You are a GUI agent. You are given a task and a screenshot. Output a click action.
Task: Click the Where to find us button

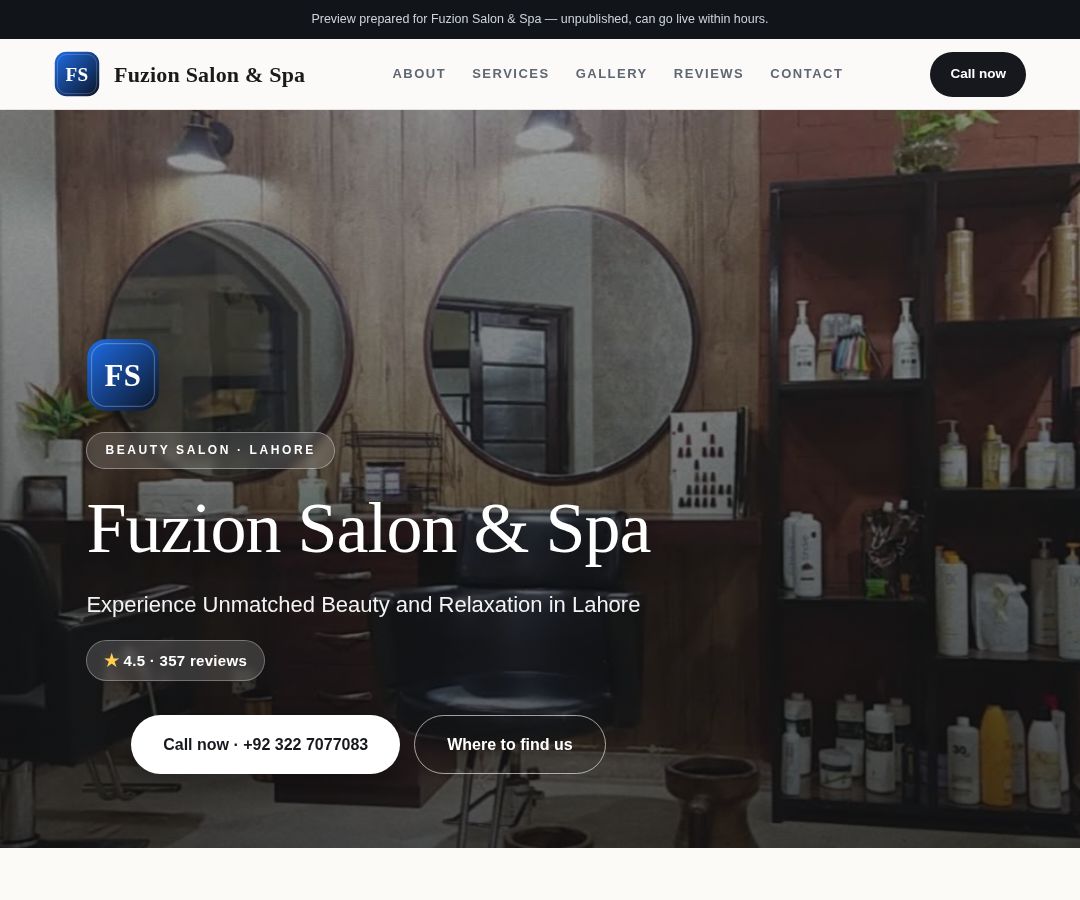pos(510,744)
